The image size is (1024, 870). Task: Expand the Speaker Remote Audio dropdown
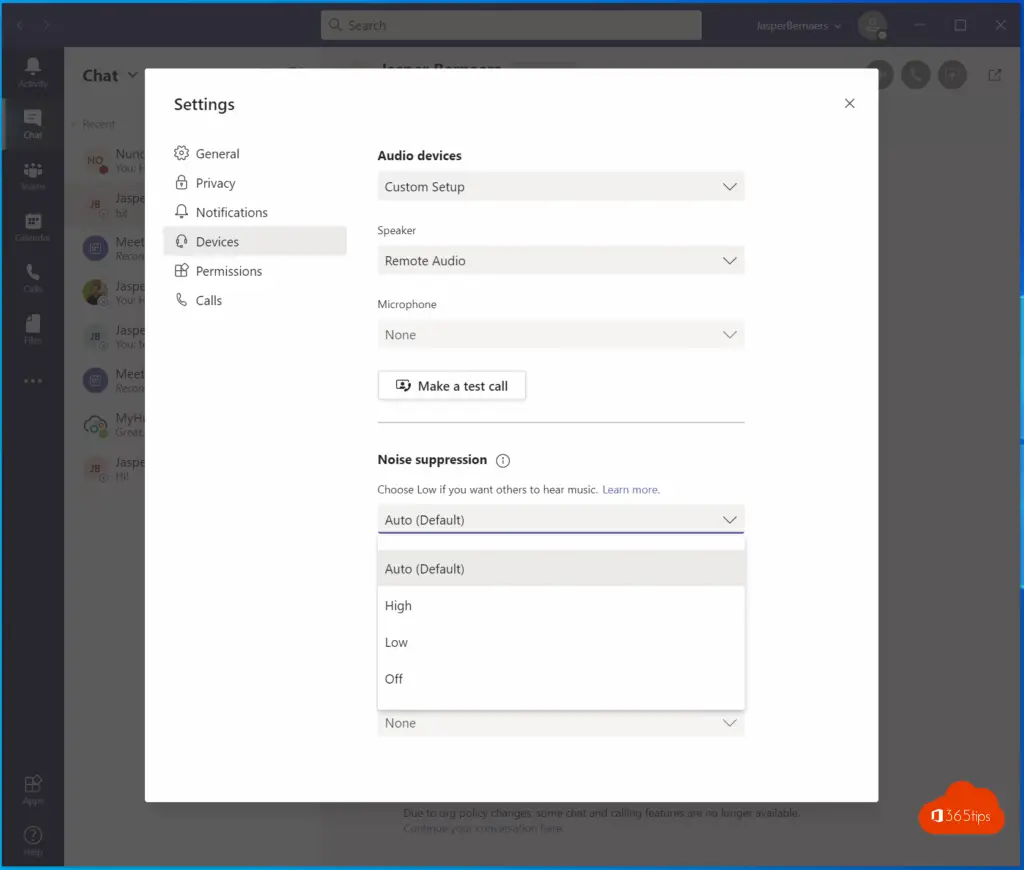click(x=560, y=261)
